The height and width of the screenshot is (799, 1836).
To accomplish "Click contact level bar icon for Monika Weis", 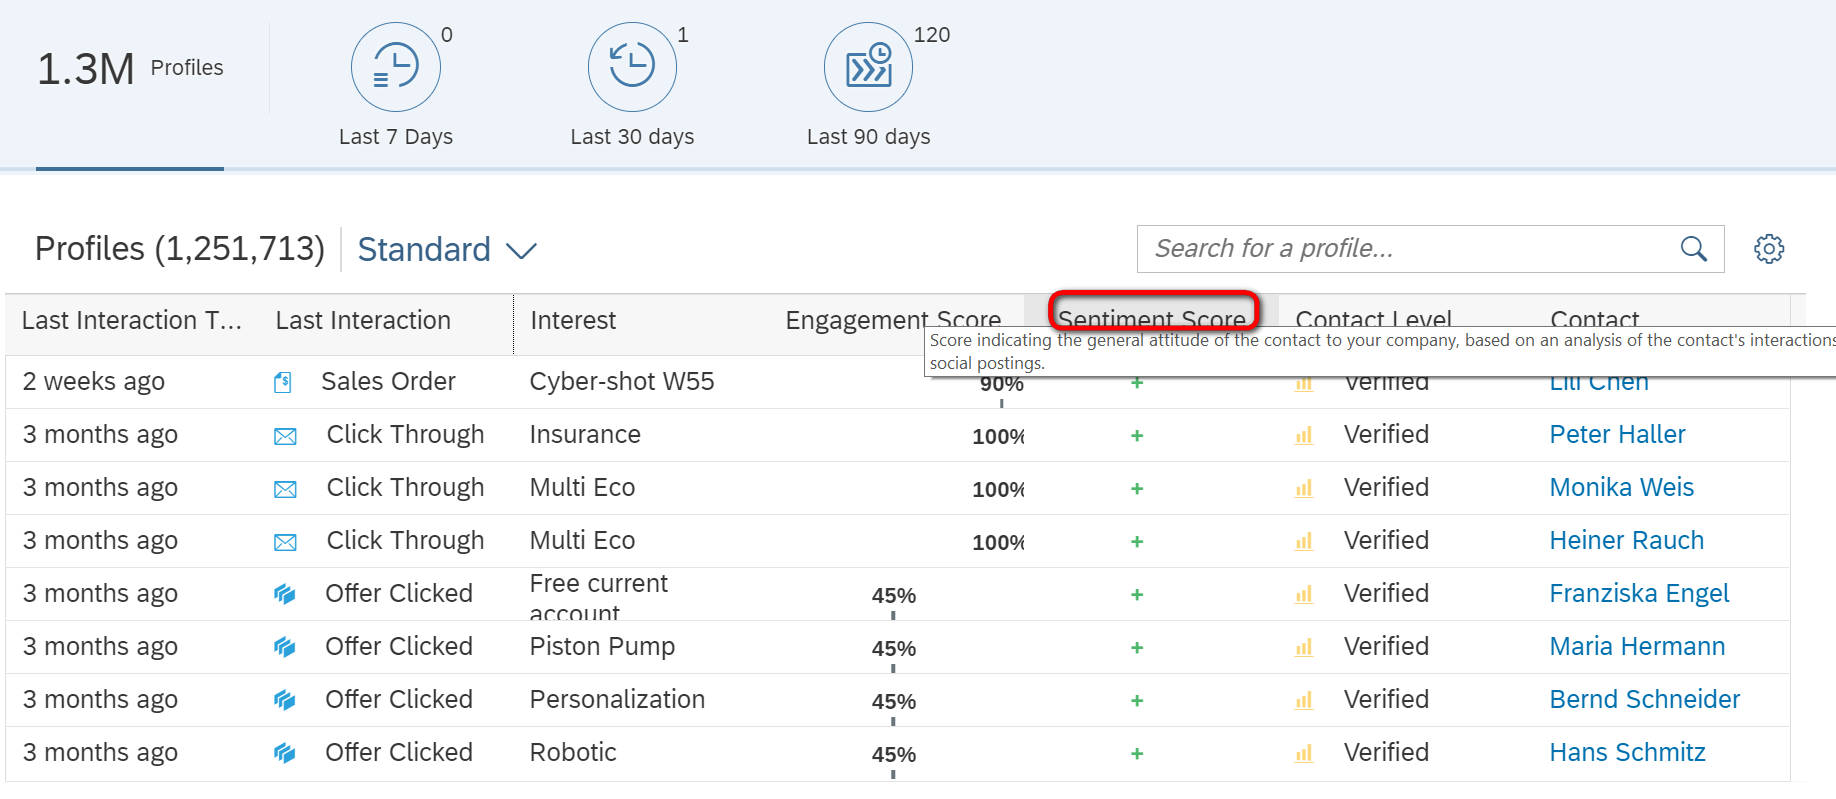I will pyautogui.click(x=1304, y=489).
